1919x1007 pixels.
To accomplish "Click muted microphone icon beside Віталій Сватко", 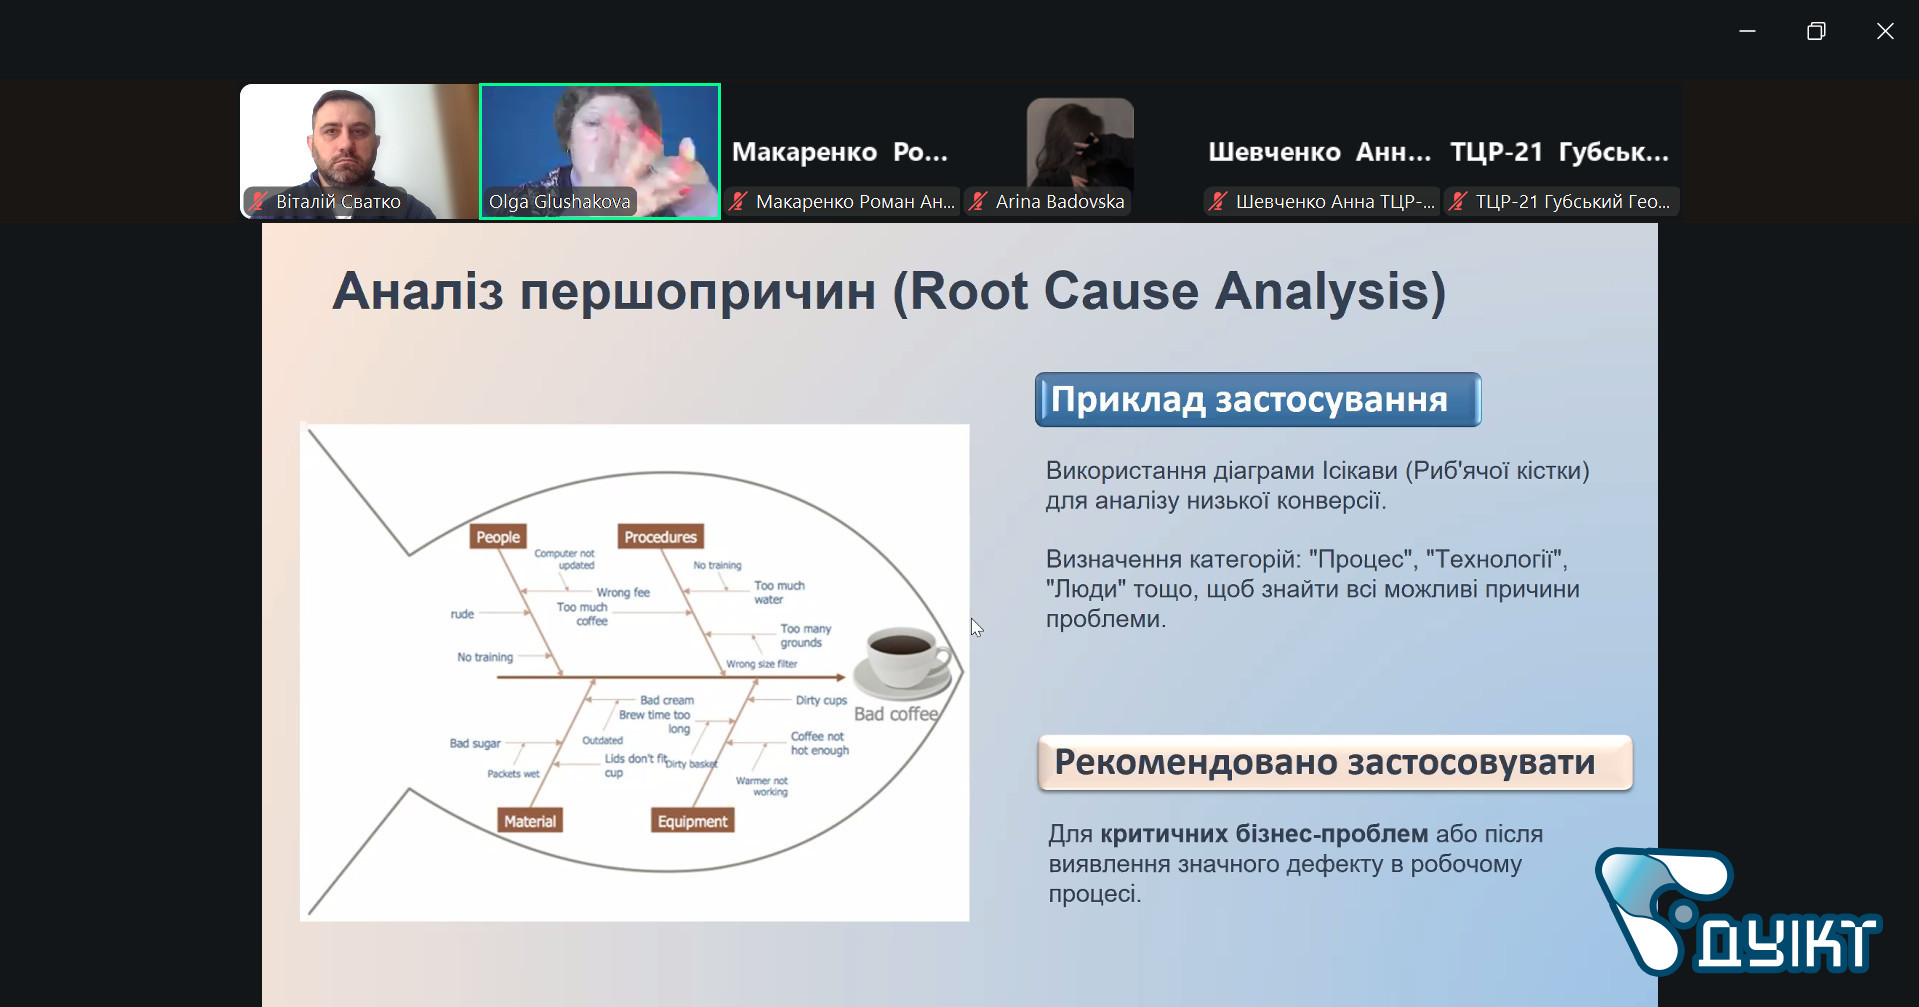I will point(259,201).
